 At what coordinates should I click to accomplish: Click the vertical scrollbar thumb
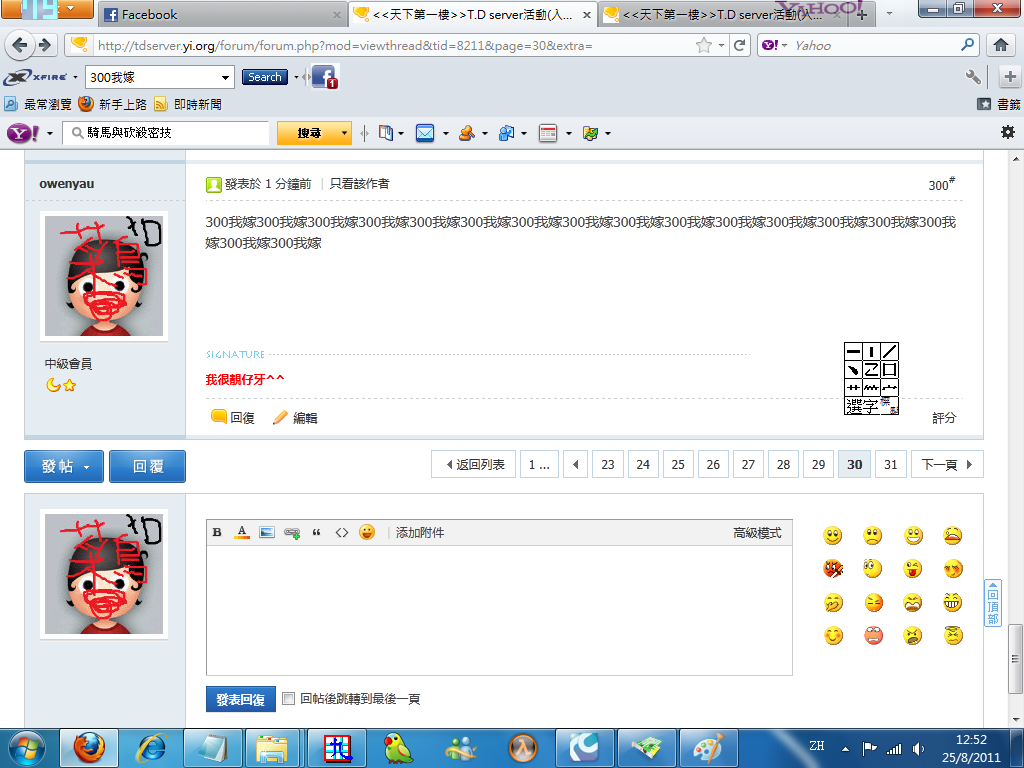(x=1015, y=660)
